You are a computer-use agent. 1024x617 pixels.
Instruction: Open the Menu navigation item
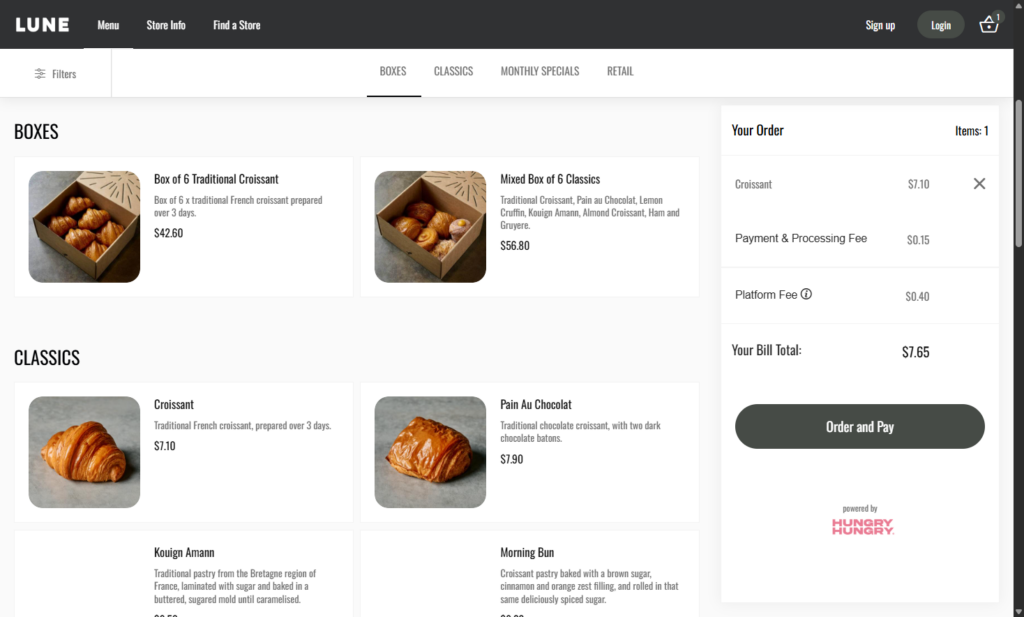coord(107,25)
